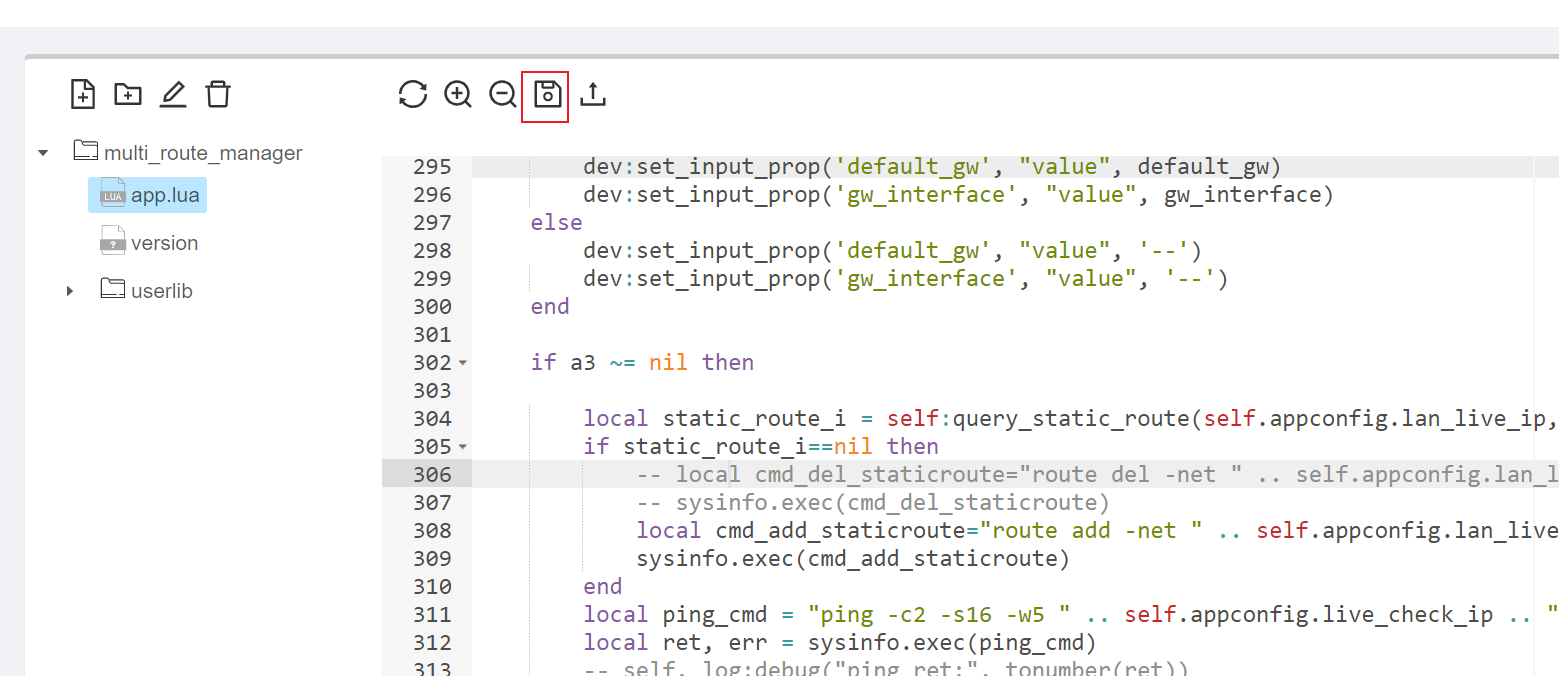Refresh the editor view
This screenshot has width=1559, height=676.
pyautogui.click(x=411, y=93)
